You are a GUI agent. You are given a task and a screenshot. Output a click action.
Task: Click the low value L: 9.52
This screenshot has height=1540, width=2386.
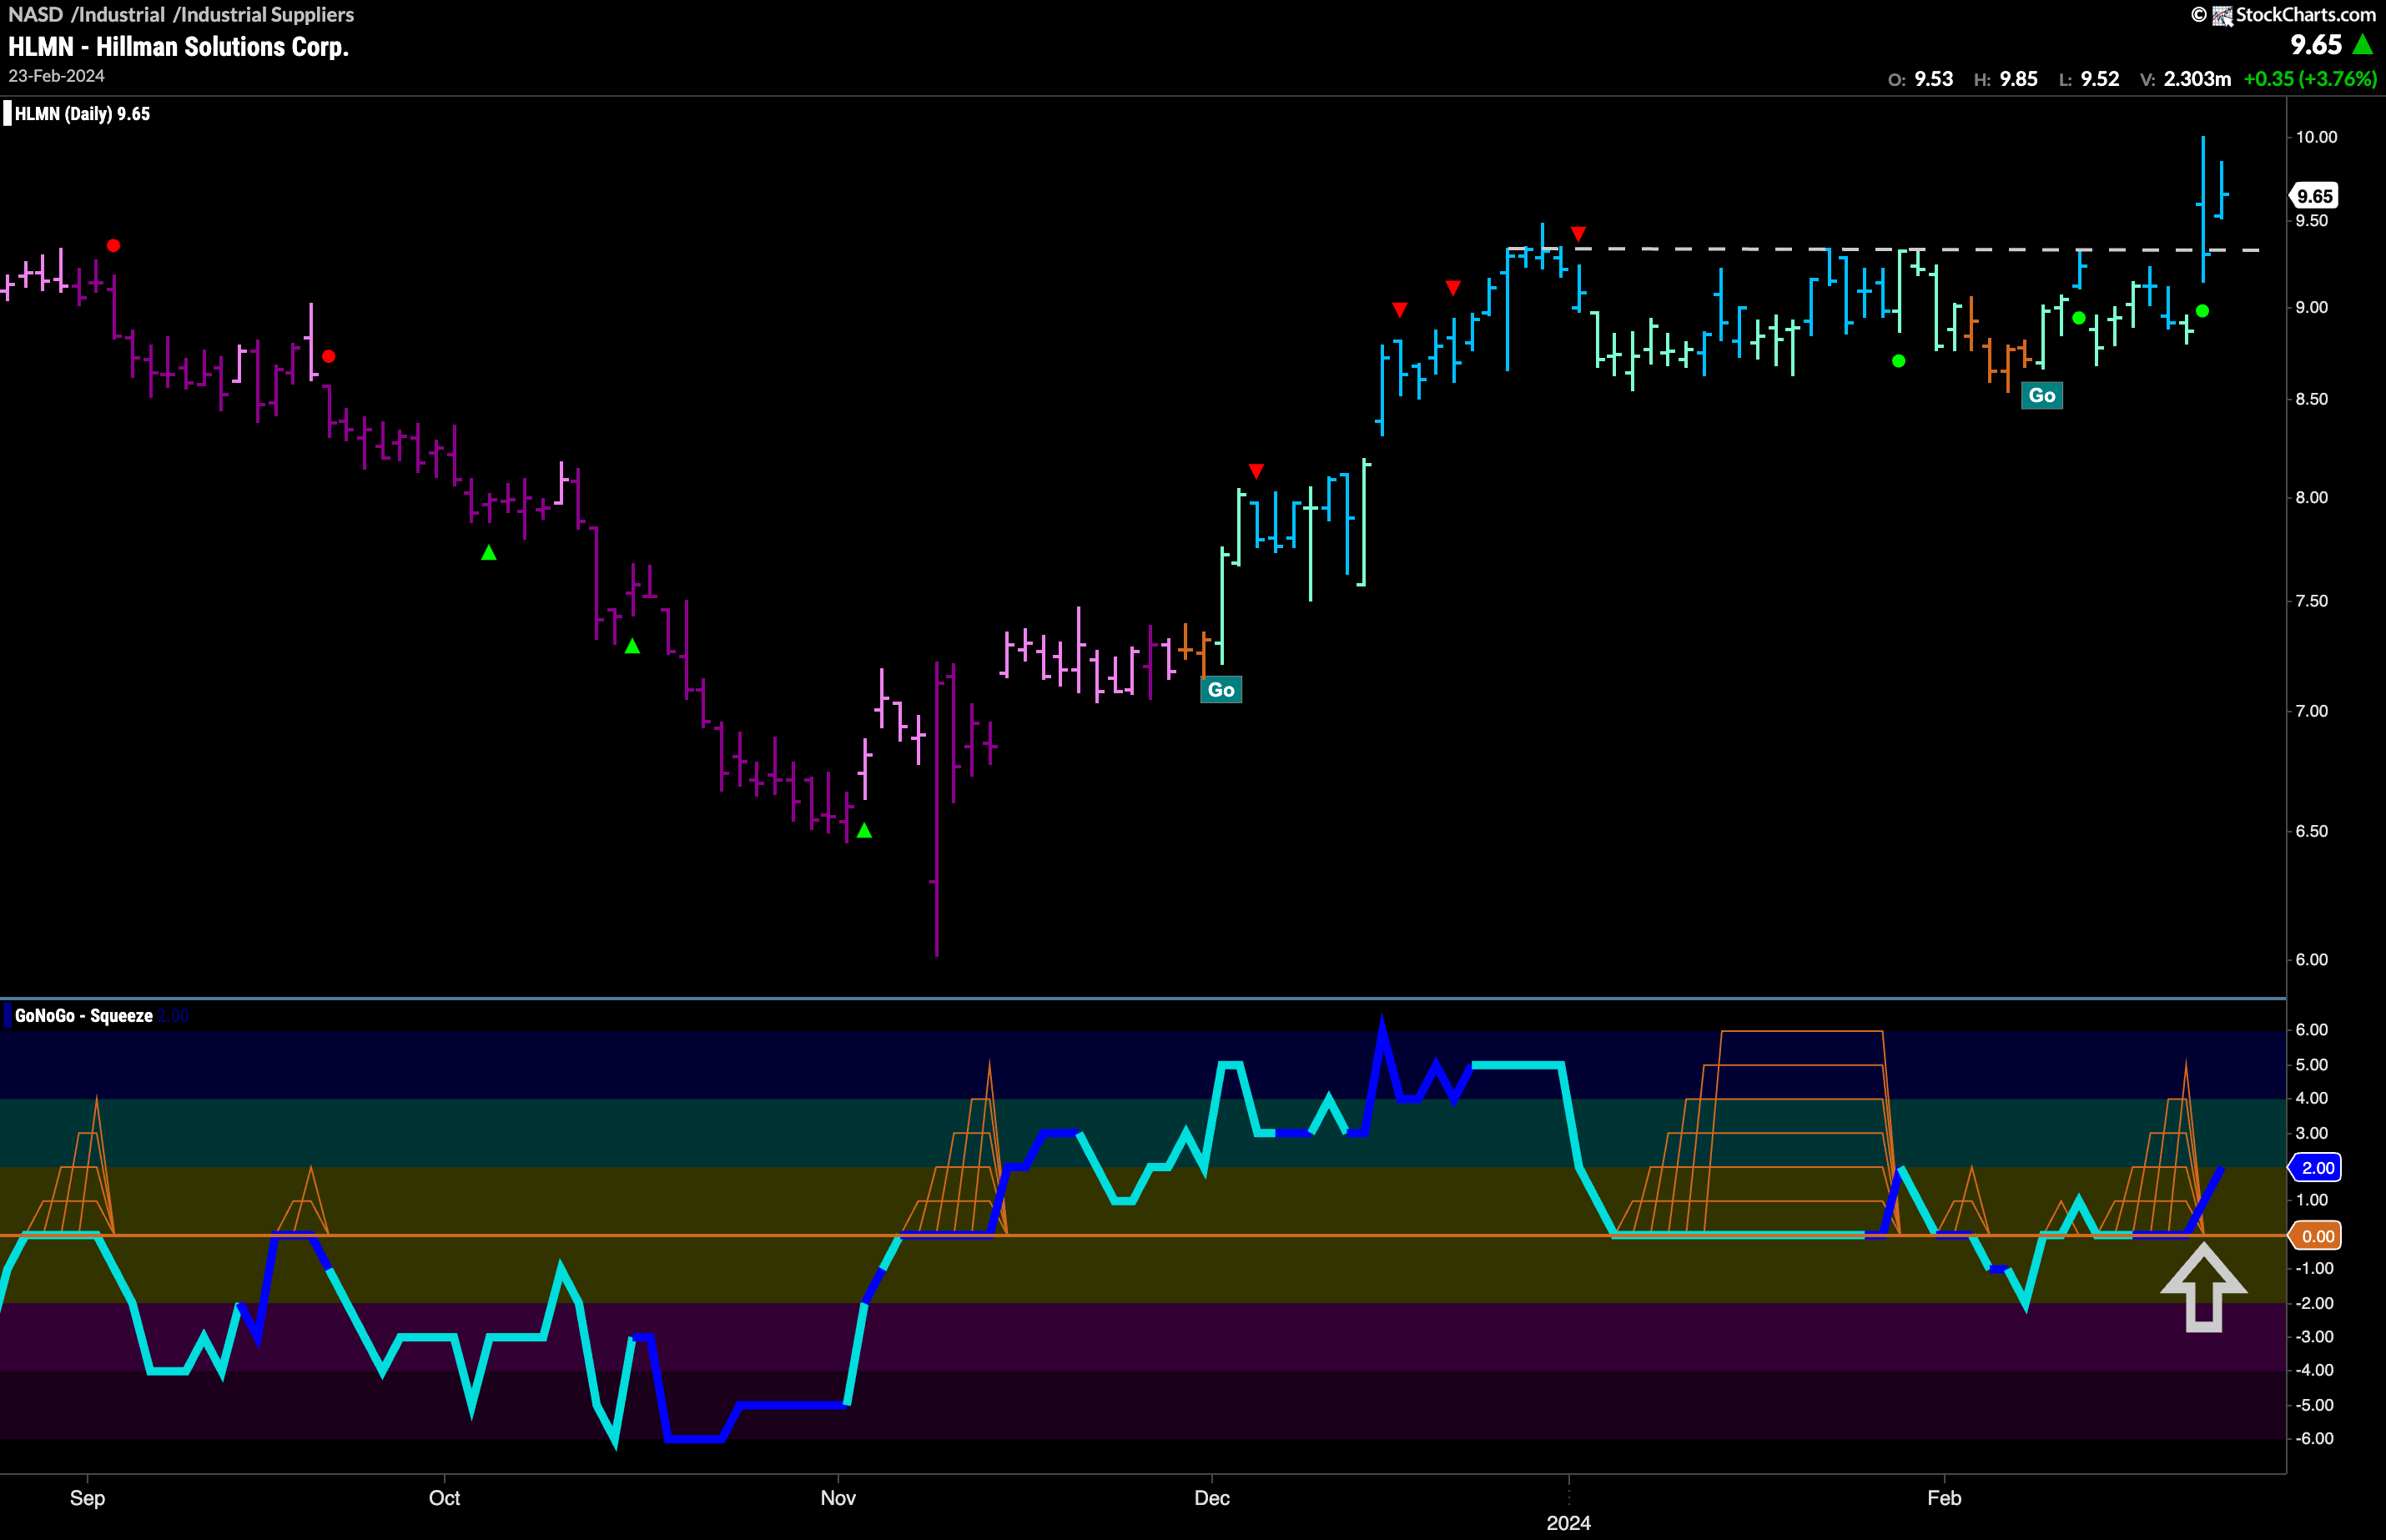2089,79
